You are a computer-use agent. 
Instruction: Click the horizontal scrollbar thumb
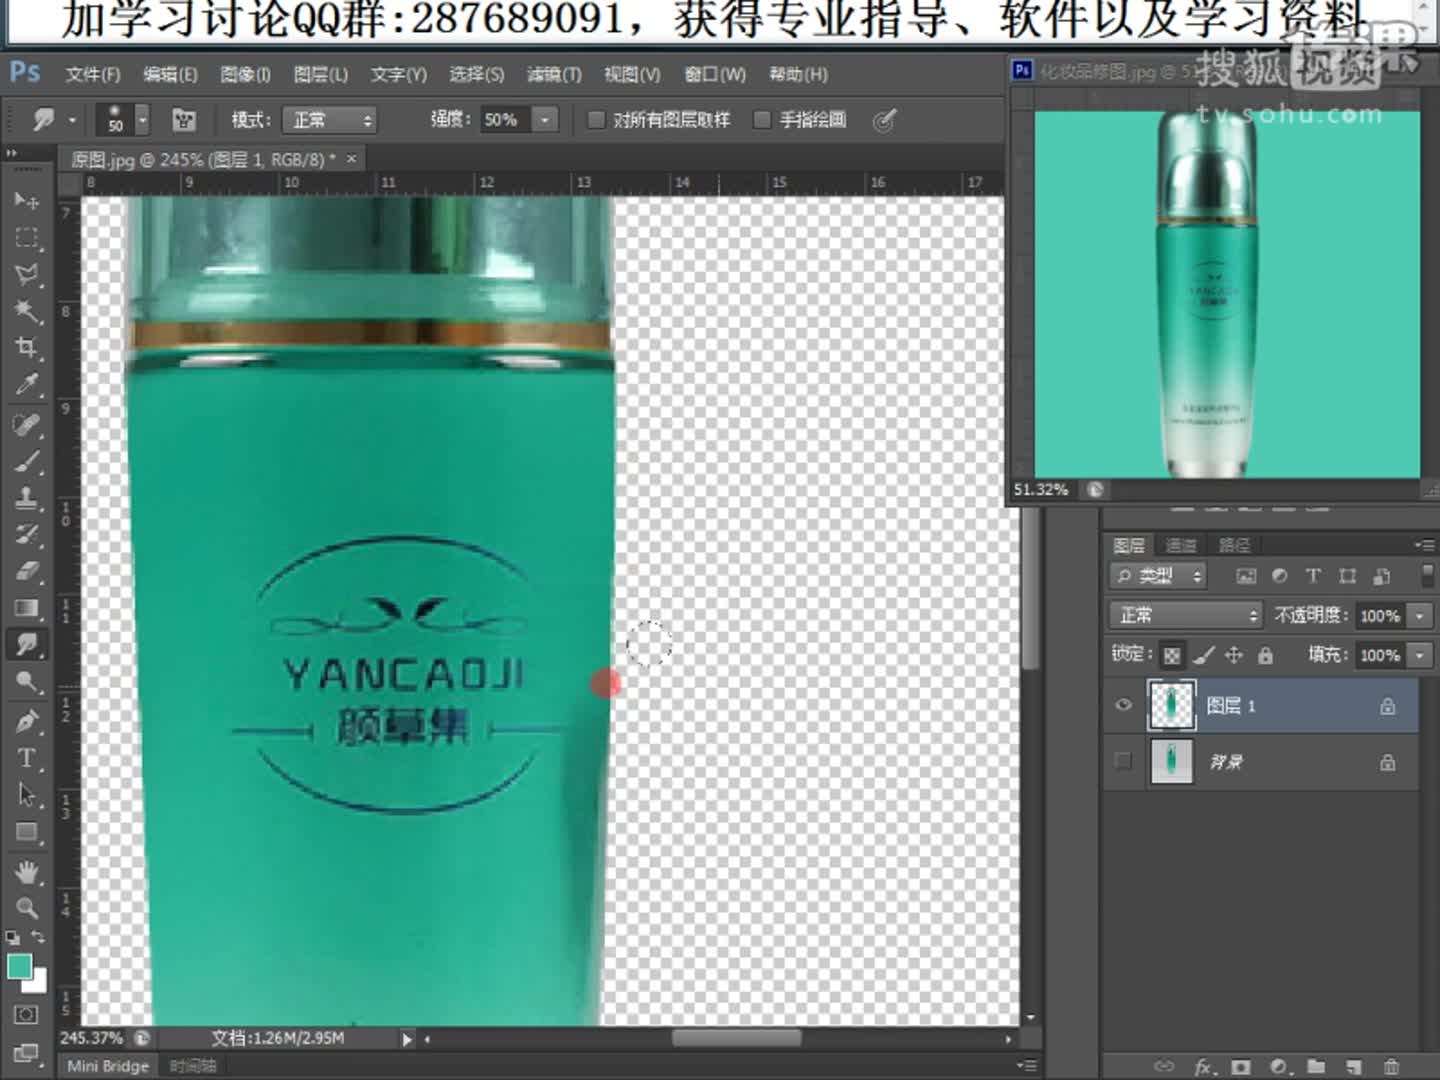click(x=736, y=1039)
